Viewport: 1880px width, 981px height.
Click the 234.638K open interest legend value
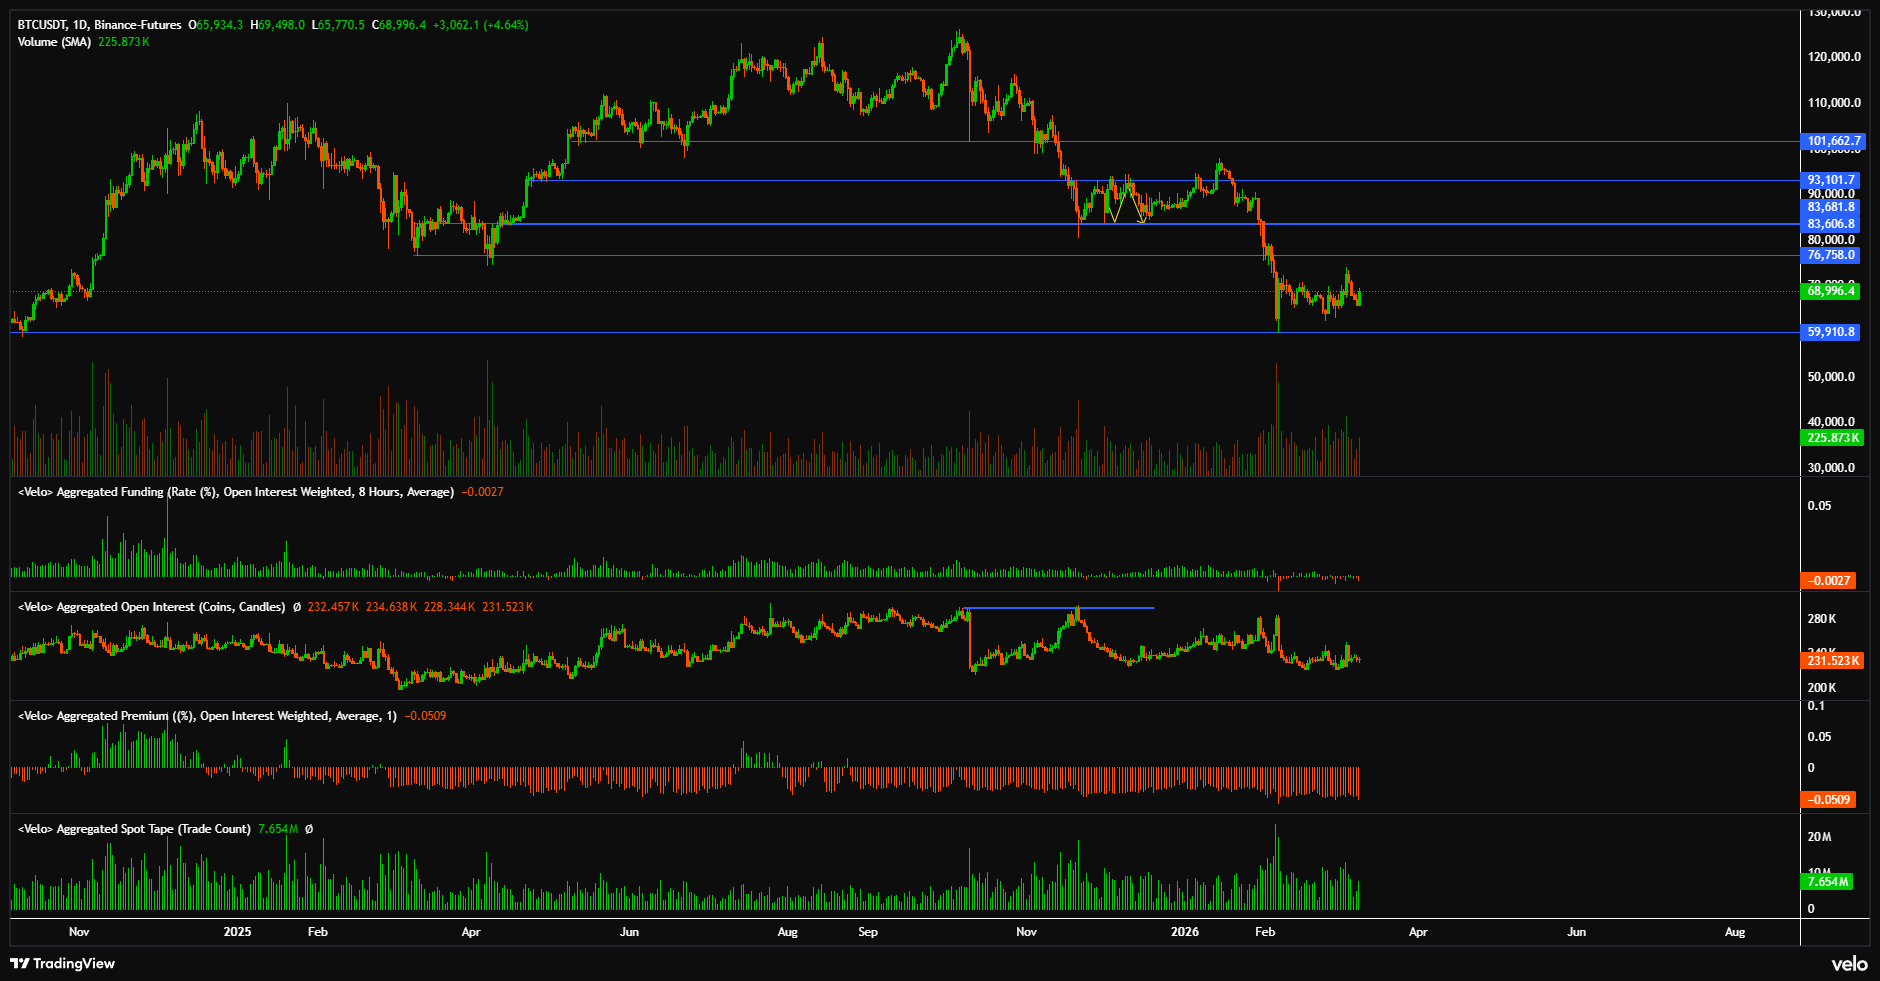coord(393,607)
